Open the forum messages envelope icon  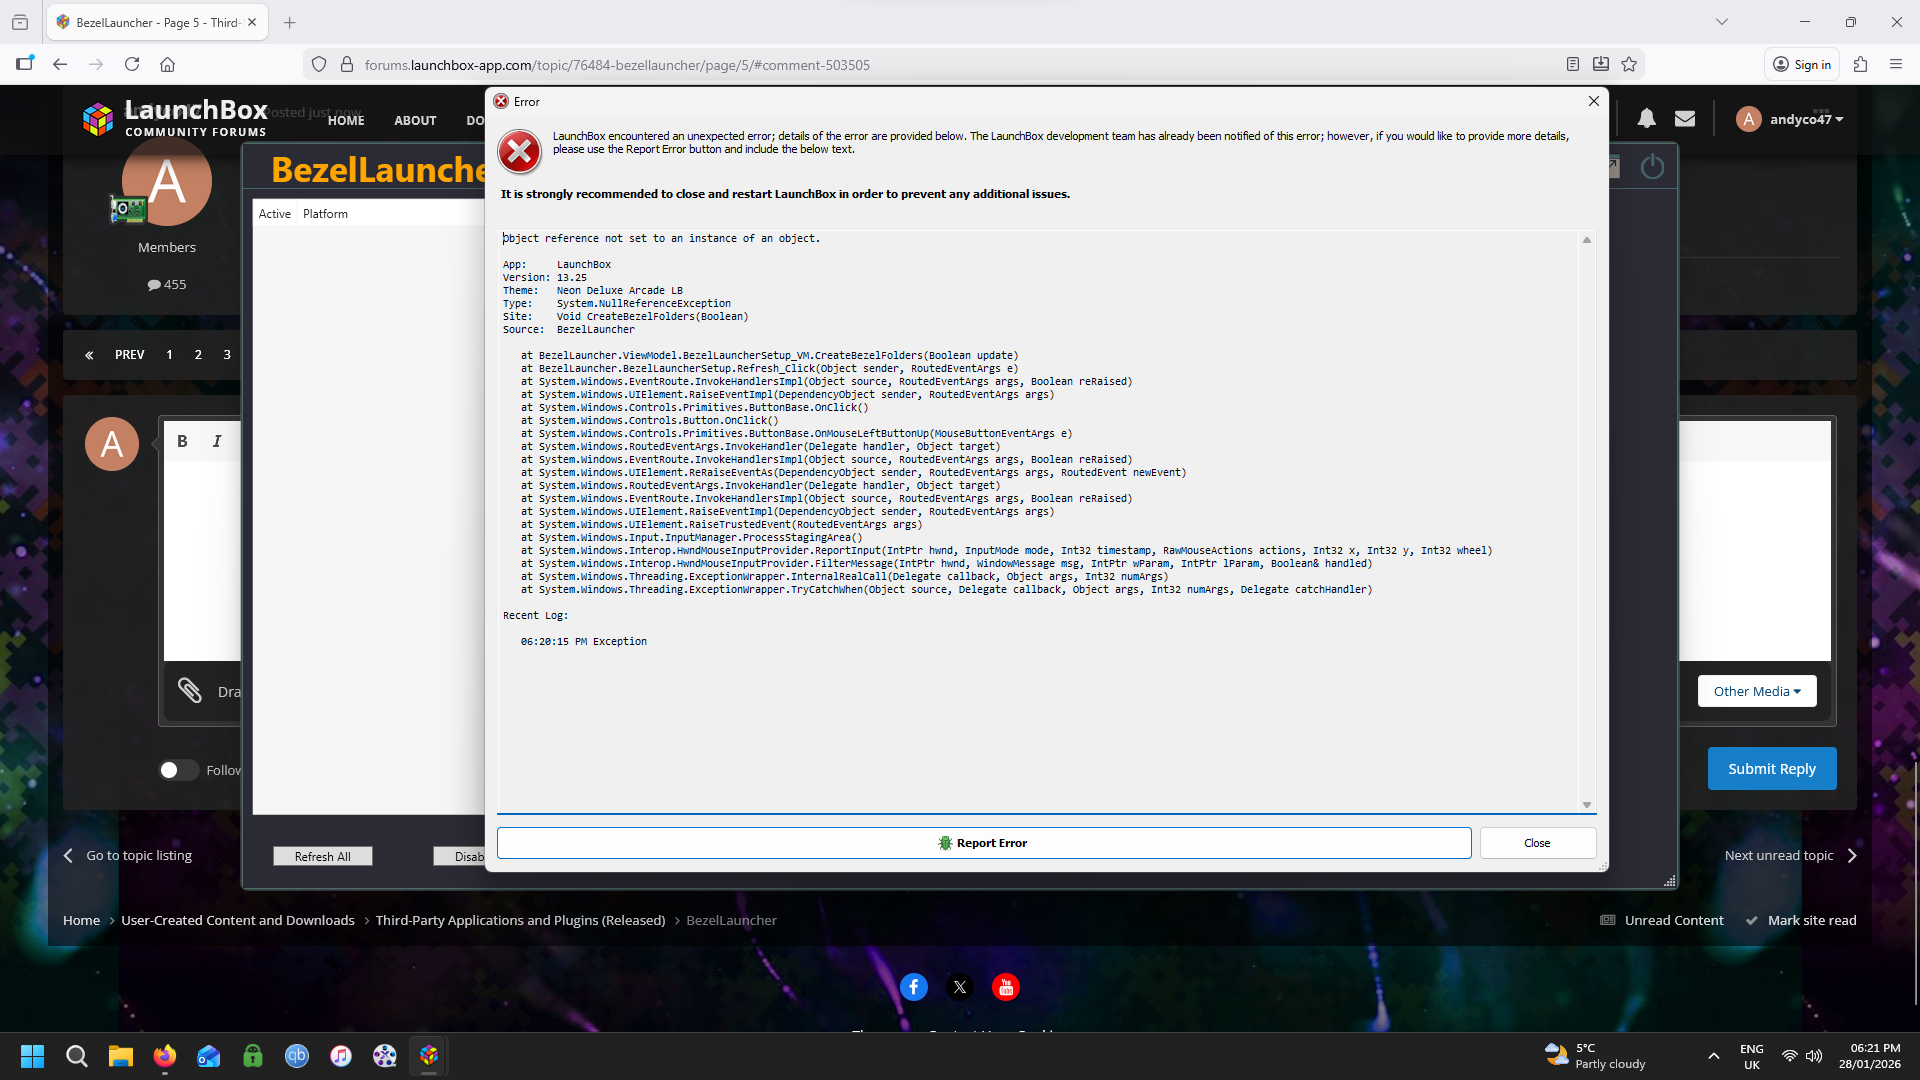pos(1685,119)
